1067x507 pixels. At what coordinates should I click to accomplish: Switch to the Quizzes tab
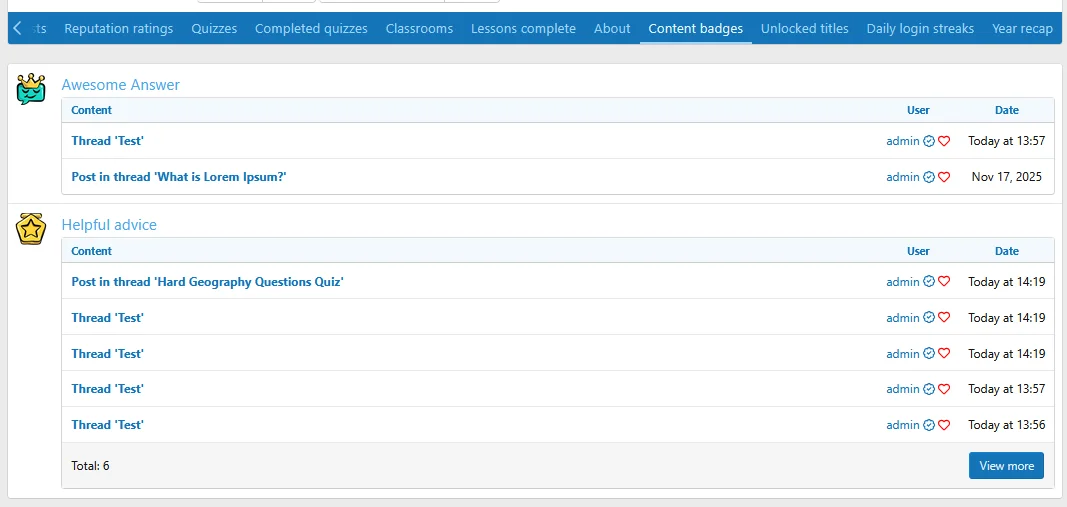(x=214, y=29)
